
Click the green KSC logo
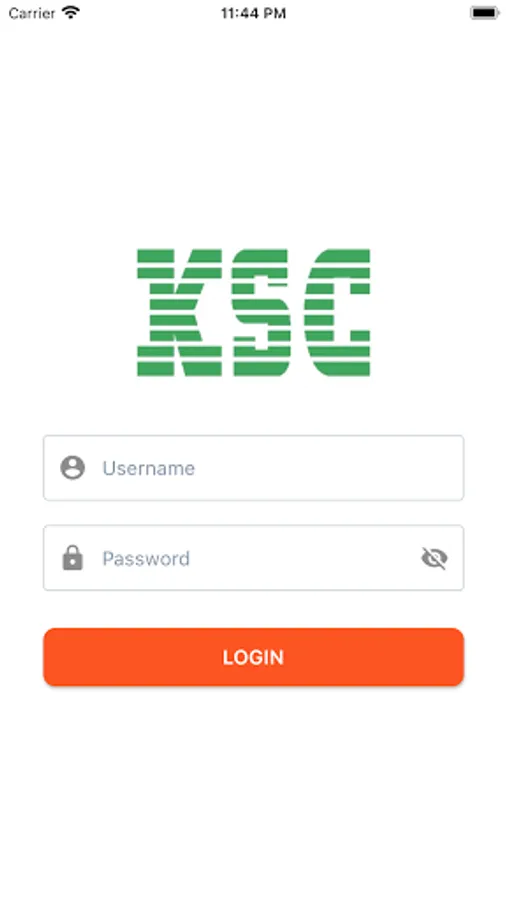coord(254,312)
